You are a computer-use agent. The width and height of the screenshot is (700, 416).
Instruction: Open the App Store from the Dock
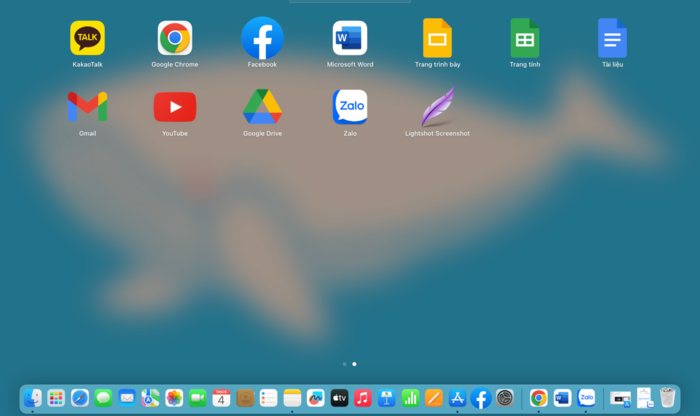[x=458, y=398]
